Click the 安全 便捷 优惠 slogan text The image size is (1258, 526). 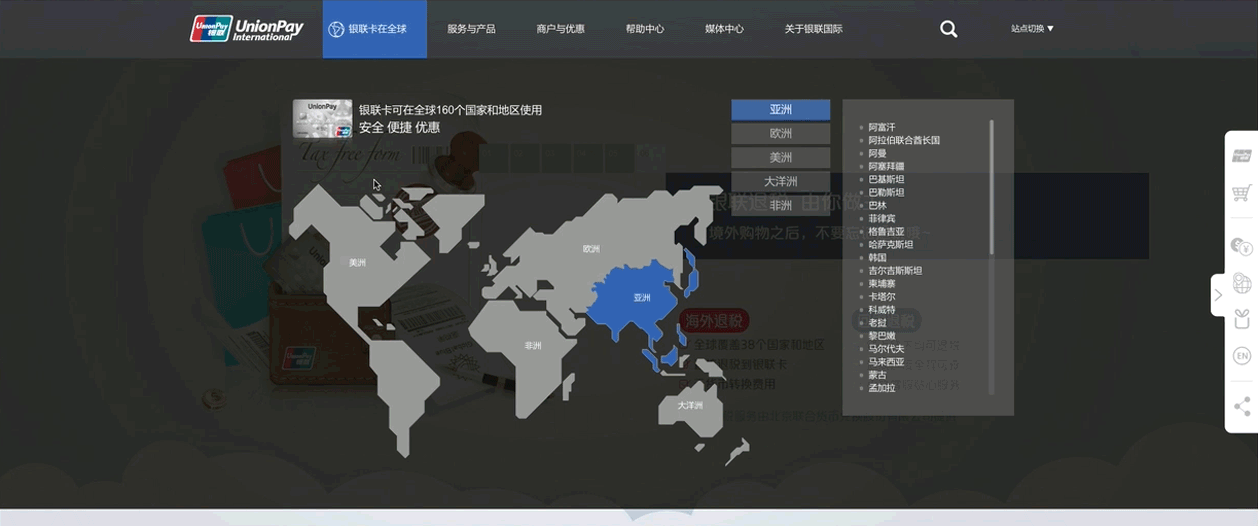(x=399, y=127)
